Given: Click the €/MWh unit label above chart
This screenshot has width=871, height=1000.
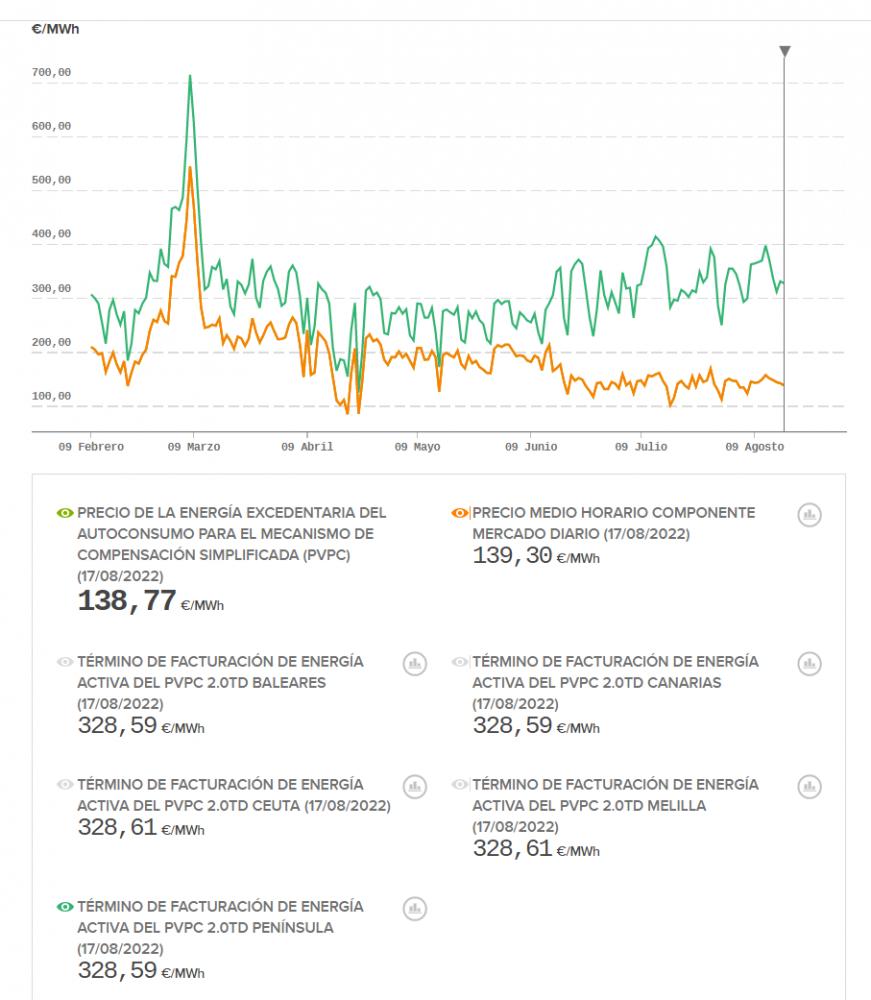Looking at the screenshot, I should coord(55,29).
